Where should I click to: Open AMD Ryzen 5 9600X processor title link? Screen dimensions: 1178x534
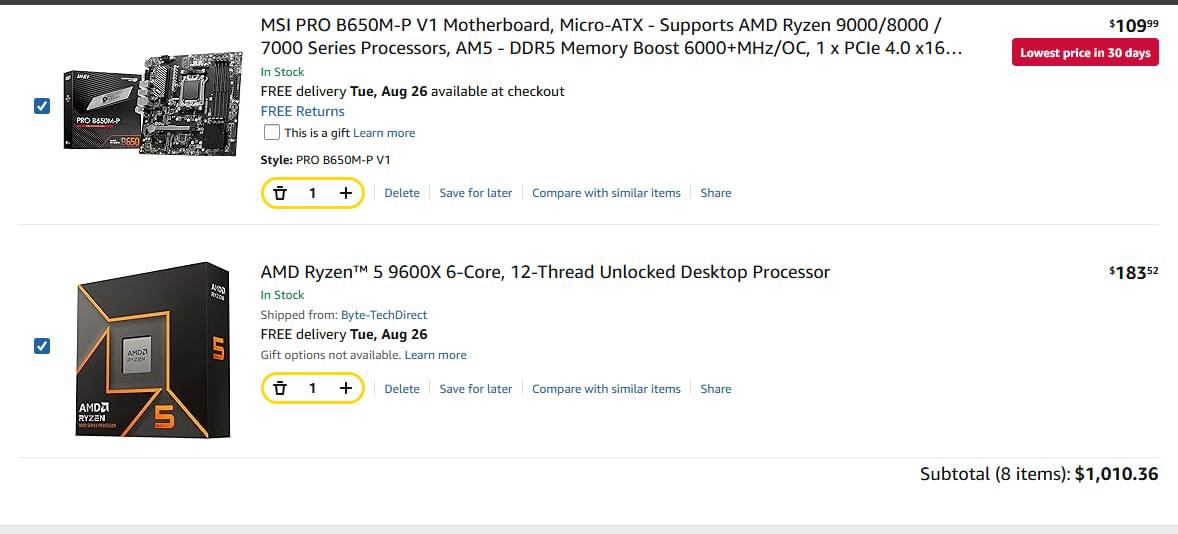coord(545,272)
